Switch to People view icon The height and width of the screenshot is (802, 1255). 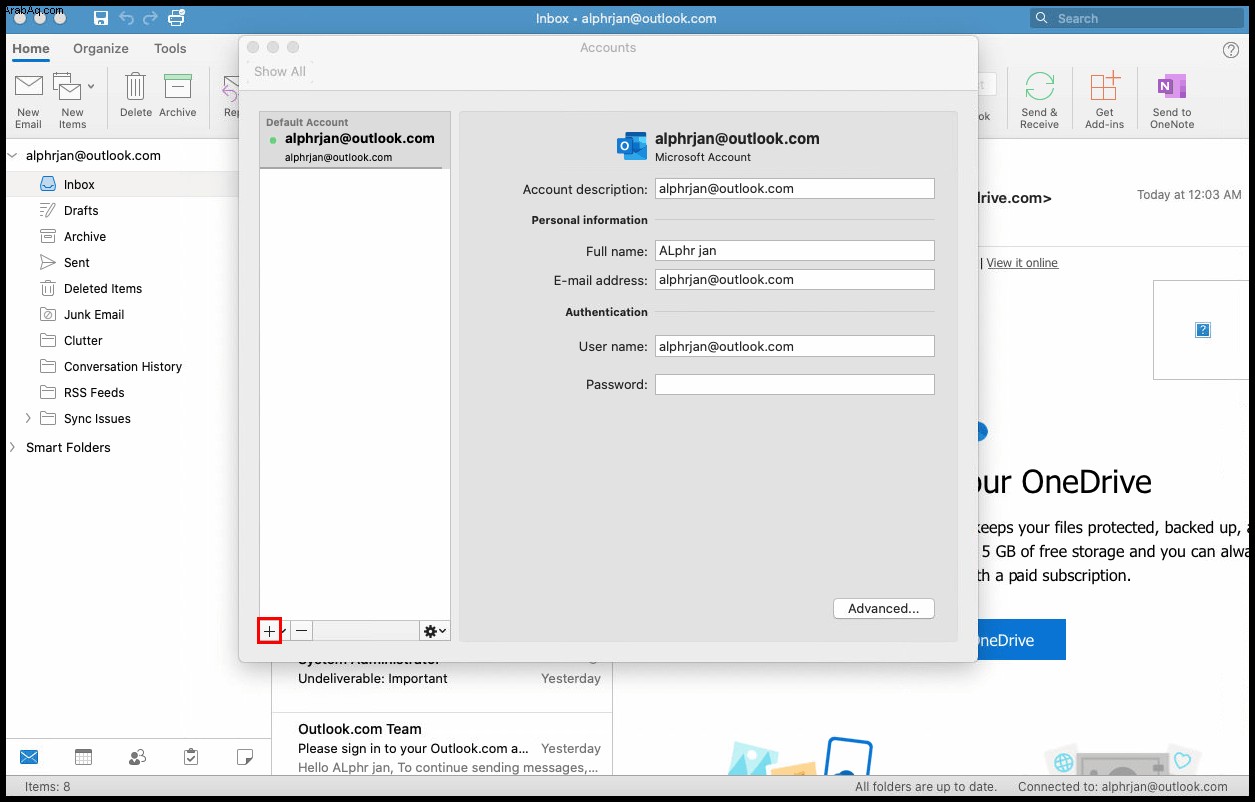pyautogui.click(x=137, y=757)
